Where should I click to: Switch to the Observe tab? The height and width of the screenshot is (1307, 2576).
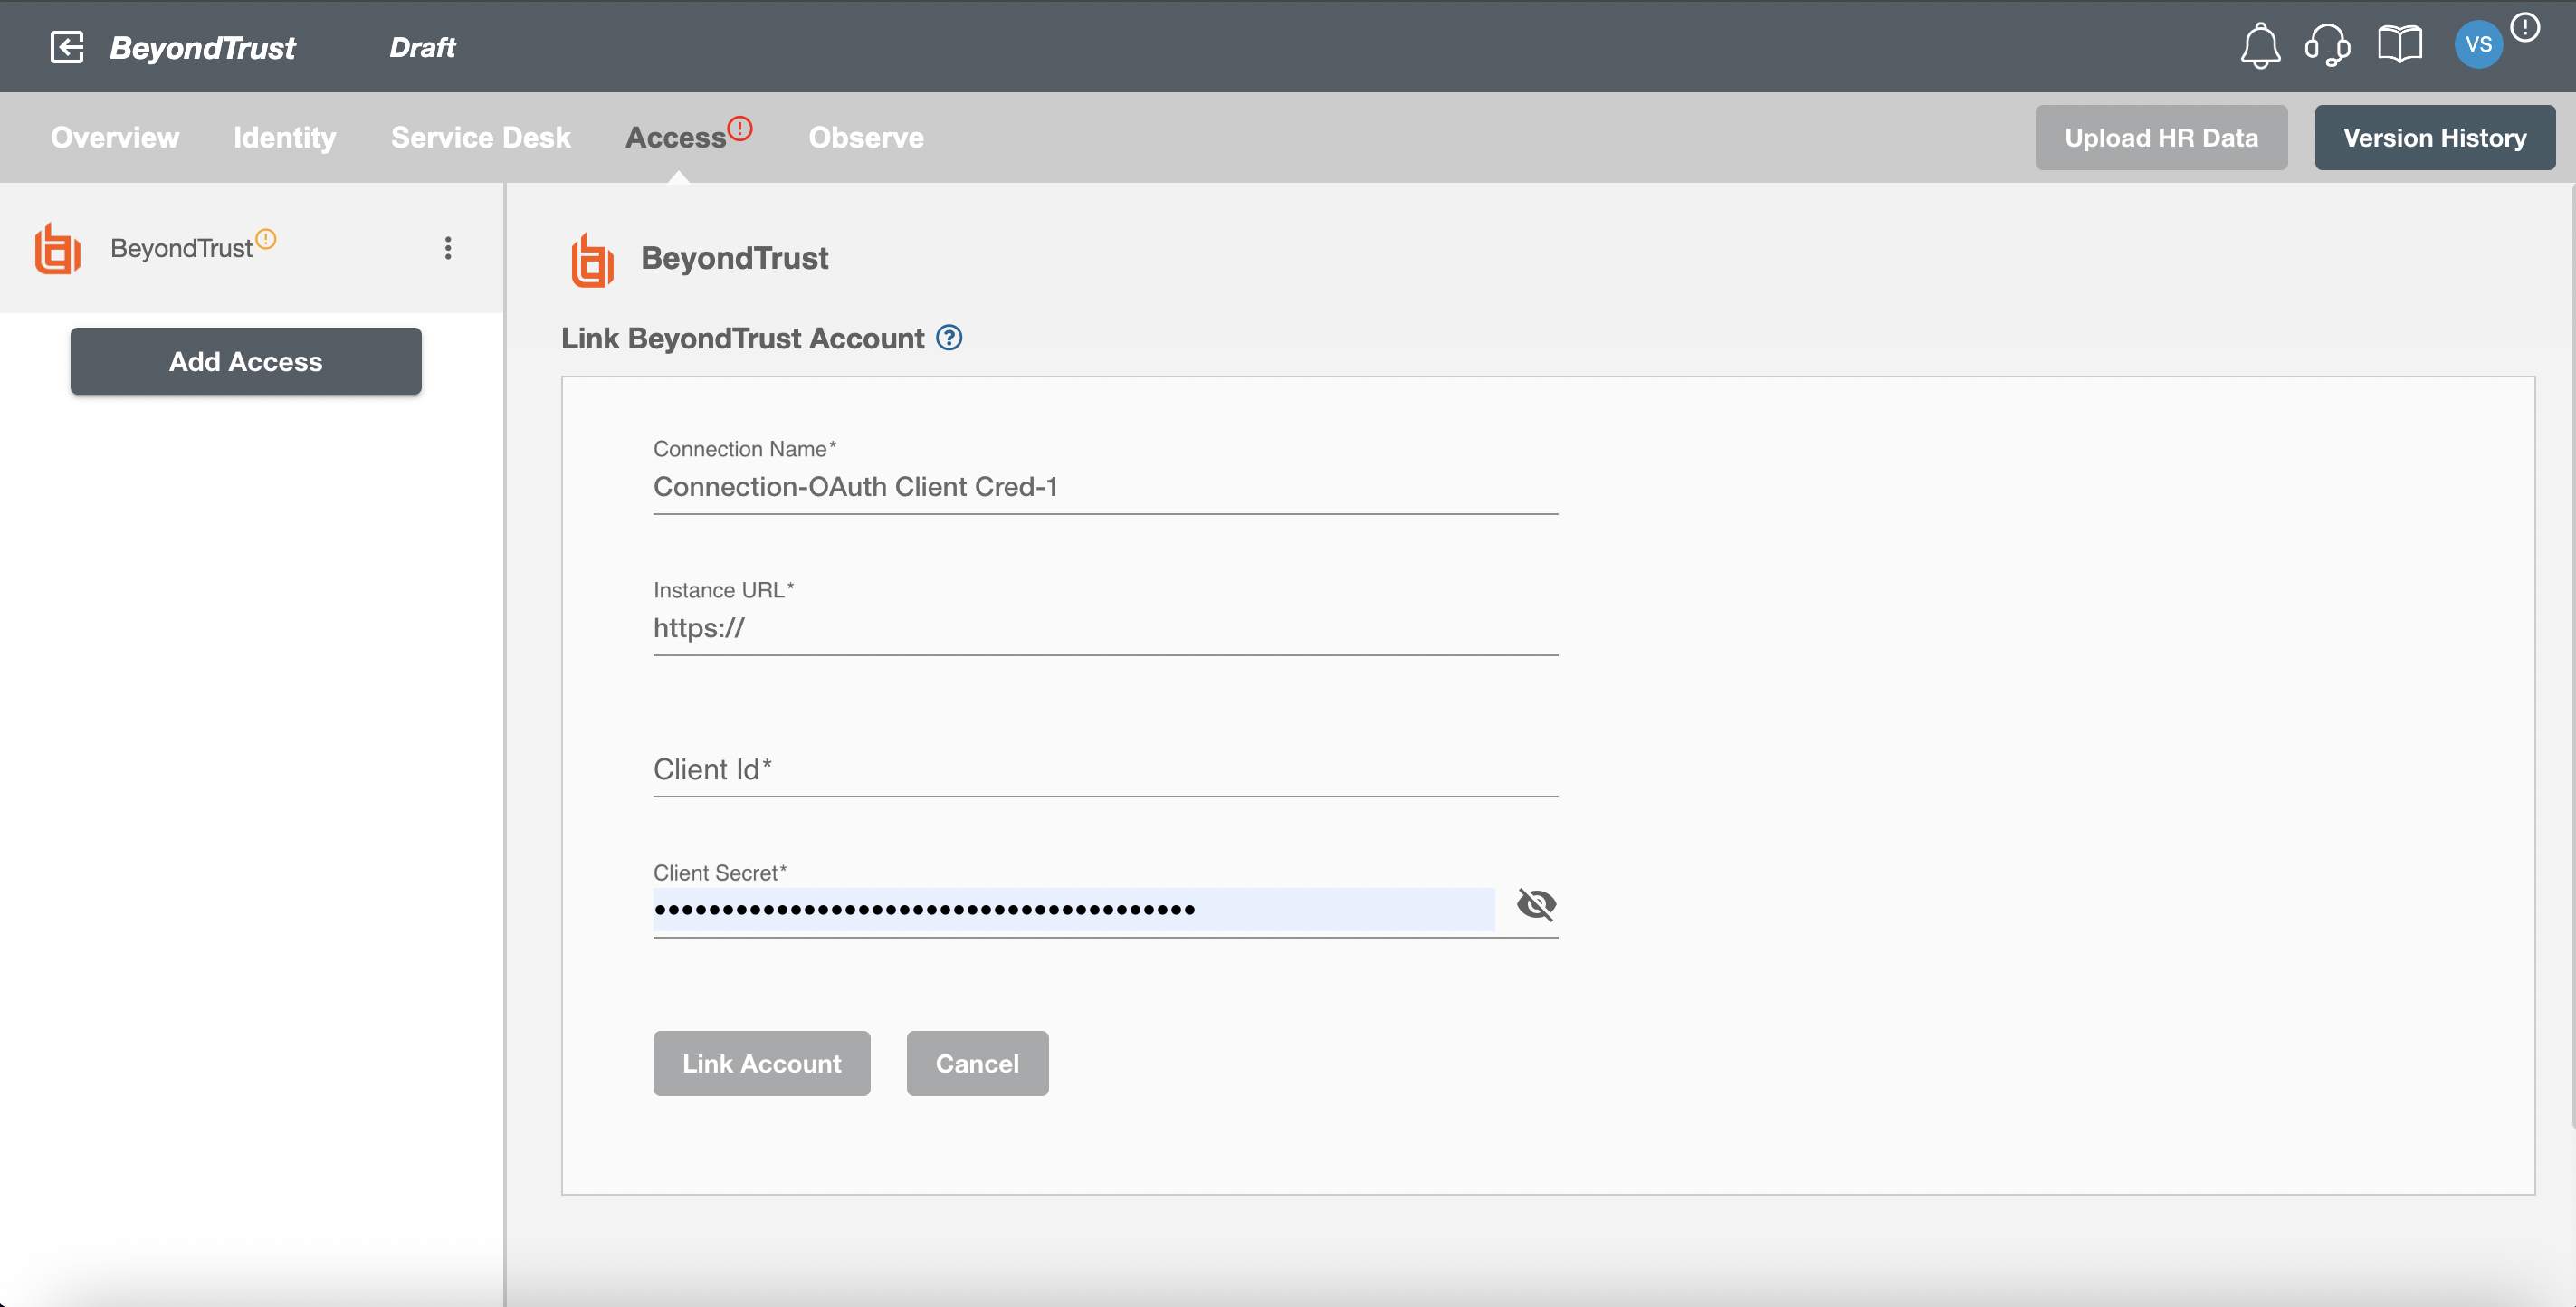point(866,137)
